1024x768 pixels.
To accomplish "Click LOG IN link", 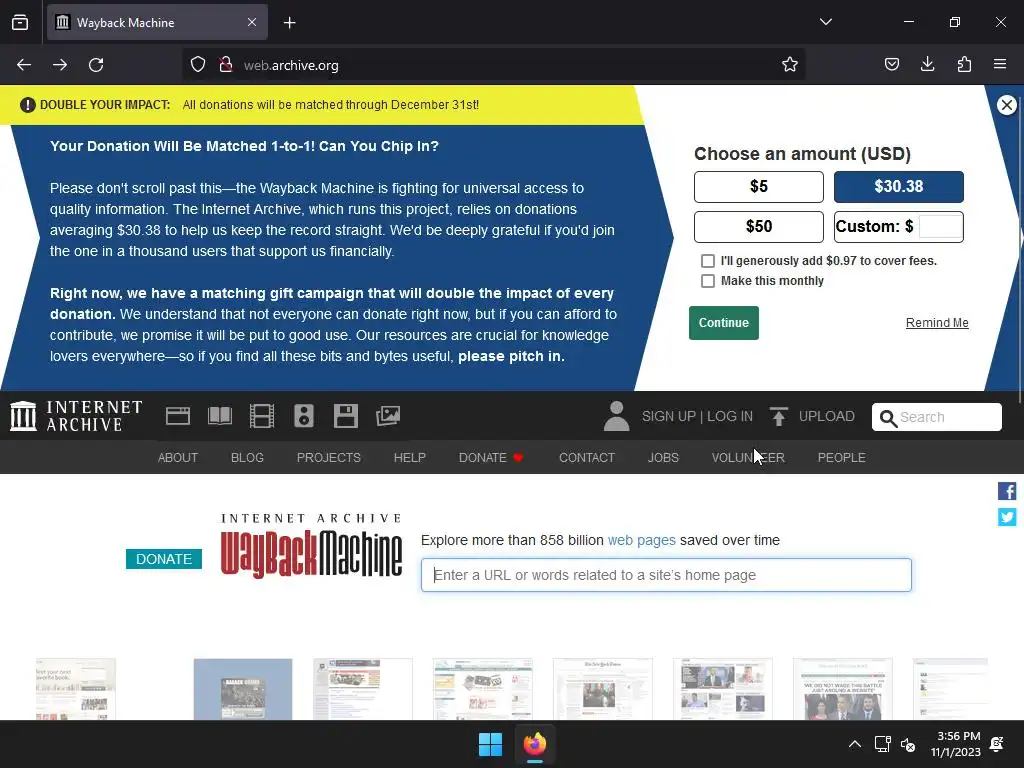I will pos(729,416).
